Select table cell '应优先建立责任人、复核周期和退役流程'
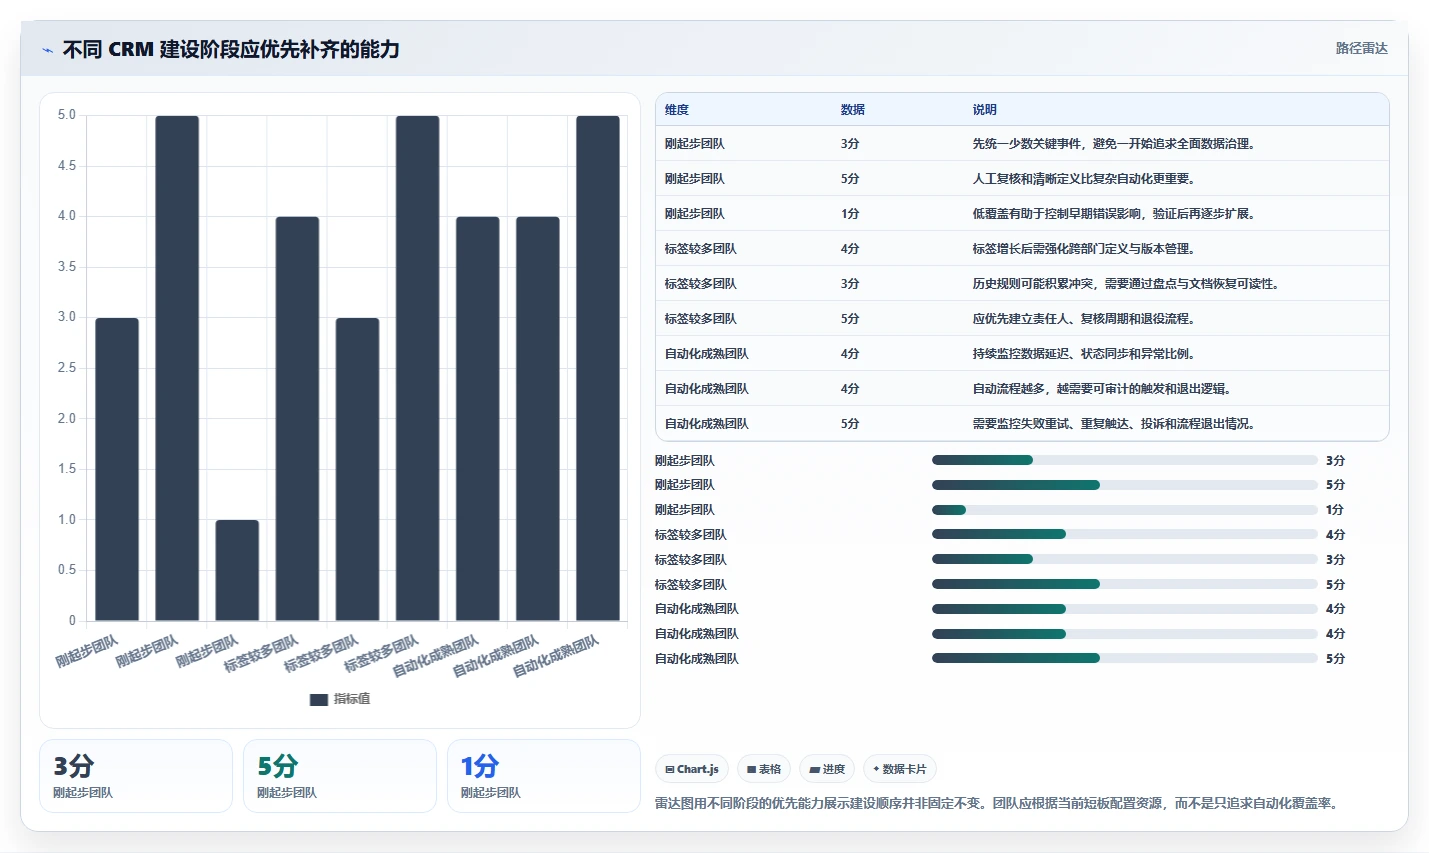Screen dimensions: 1429x853 (x=1083, y=319)
